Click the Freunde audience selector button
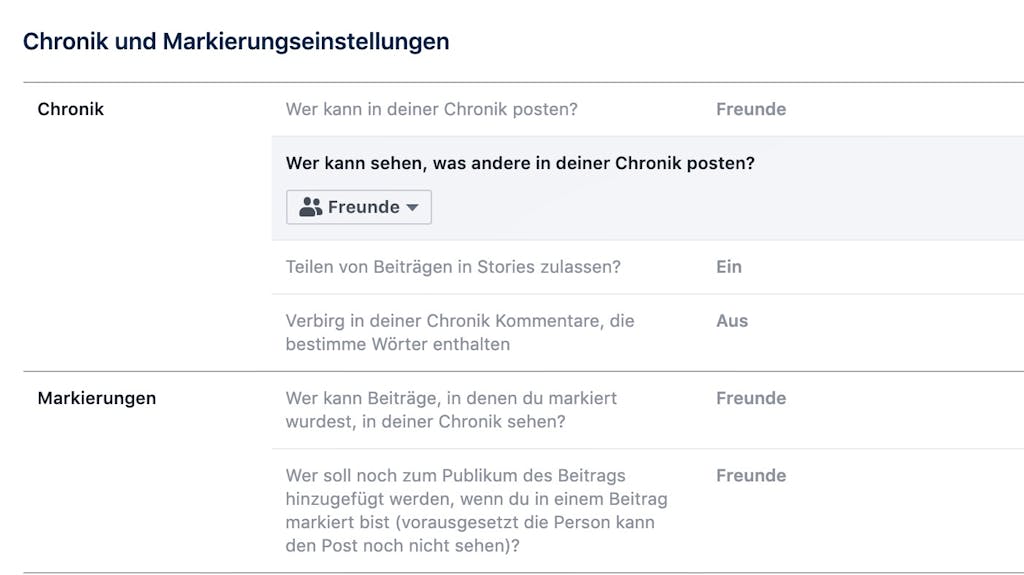This screenshot has height=575, width=1024. (359, 207)
